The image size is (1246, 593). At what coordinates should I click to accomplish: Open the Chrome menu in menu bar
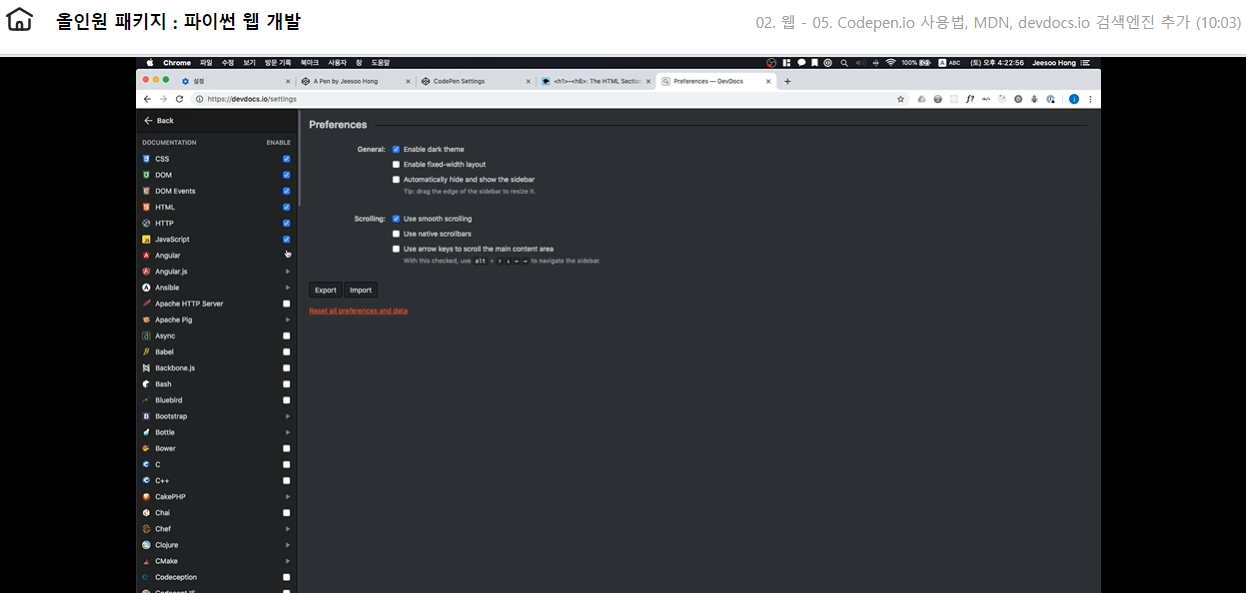click(177, 62)
